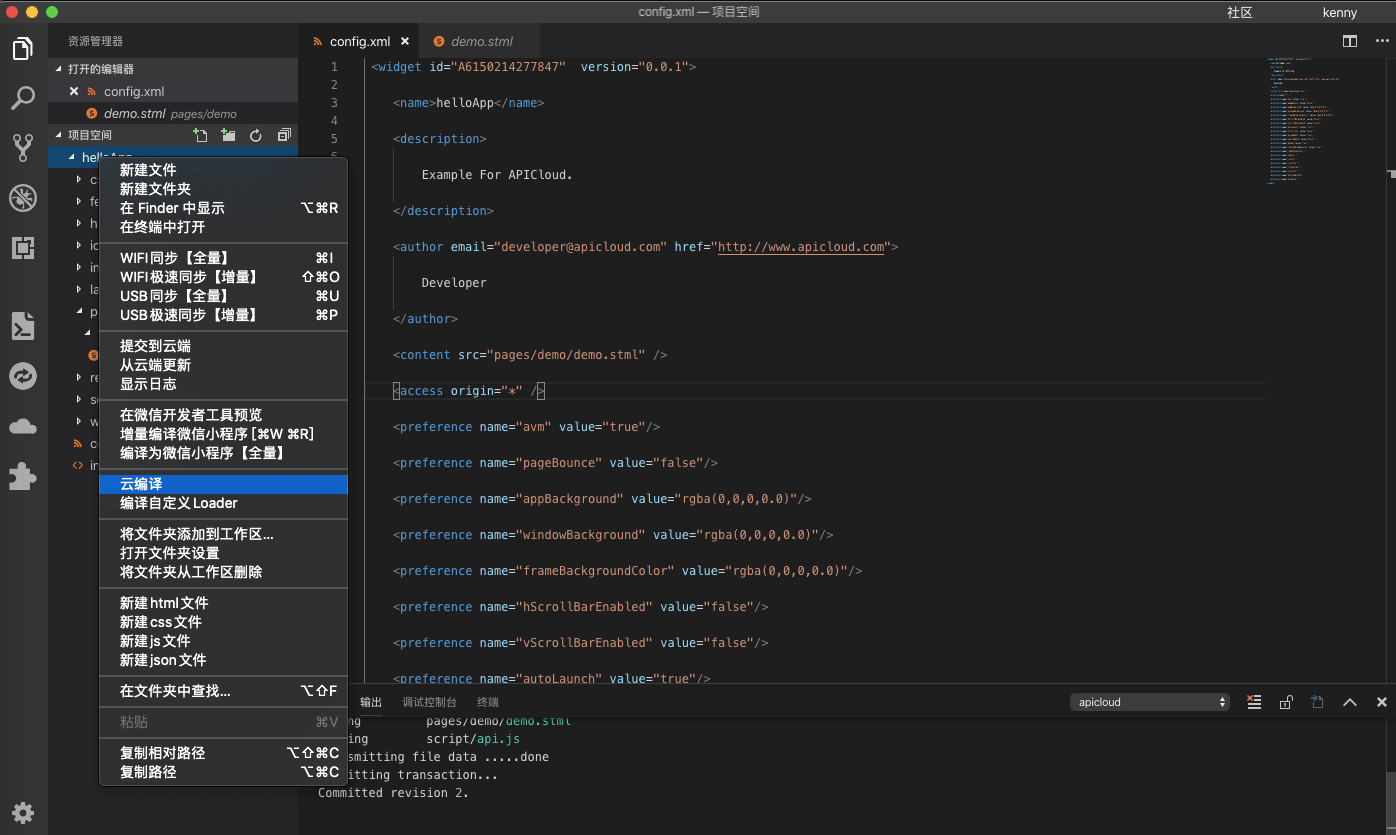Click the puzzle piece plugin icon
This screenshot has width=1396, height=835.
23,476
